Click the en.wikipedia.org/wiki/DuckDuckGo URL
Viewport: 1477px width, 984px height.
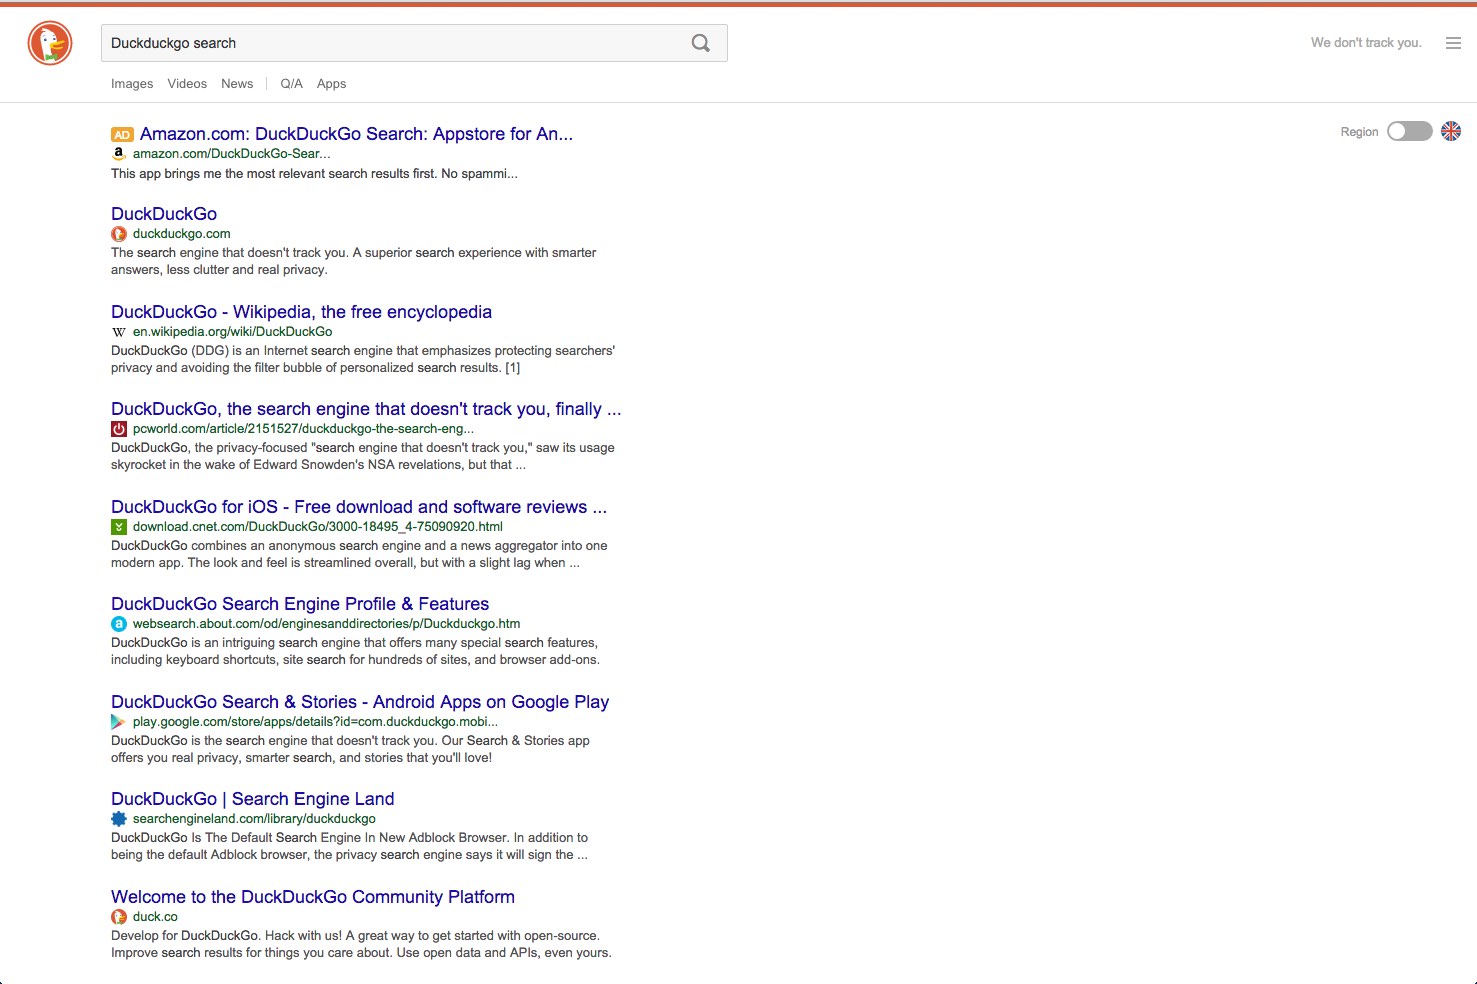[x=232, y=332]
